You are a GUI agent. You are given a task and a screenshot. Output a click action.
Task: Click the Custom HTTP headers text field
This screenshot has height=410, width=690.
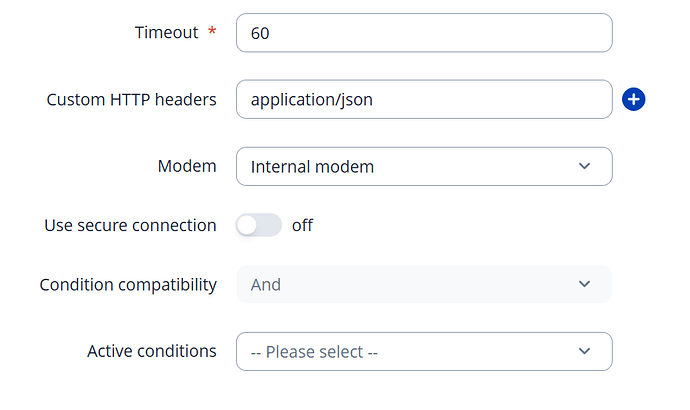(x=423, y=99)
